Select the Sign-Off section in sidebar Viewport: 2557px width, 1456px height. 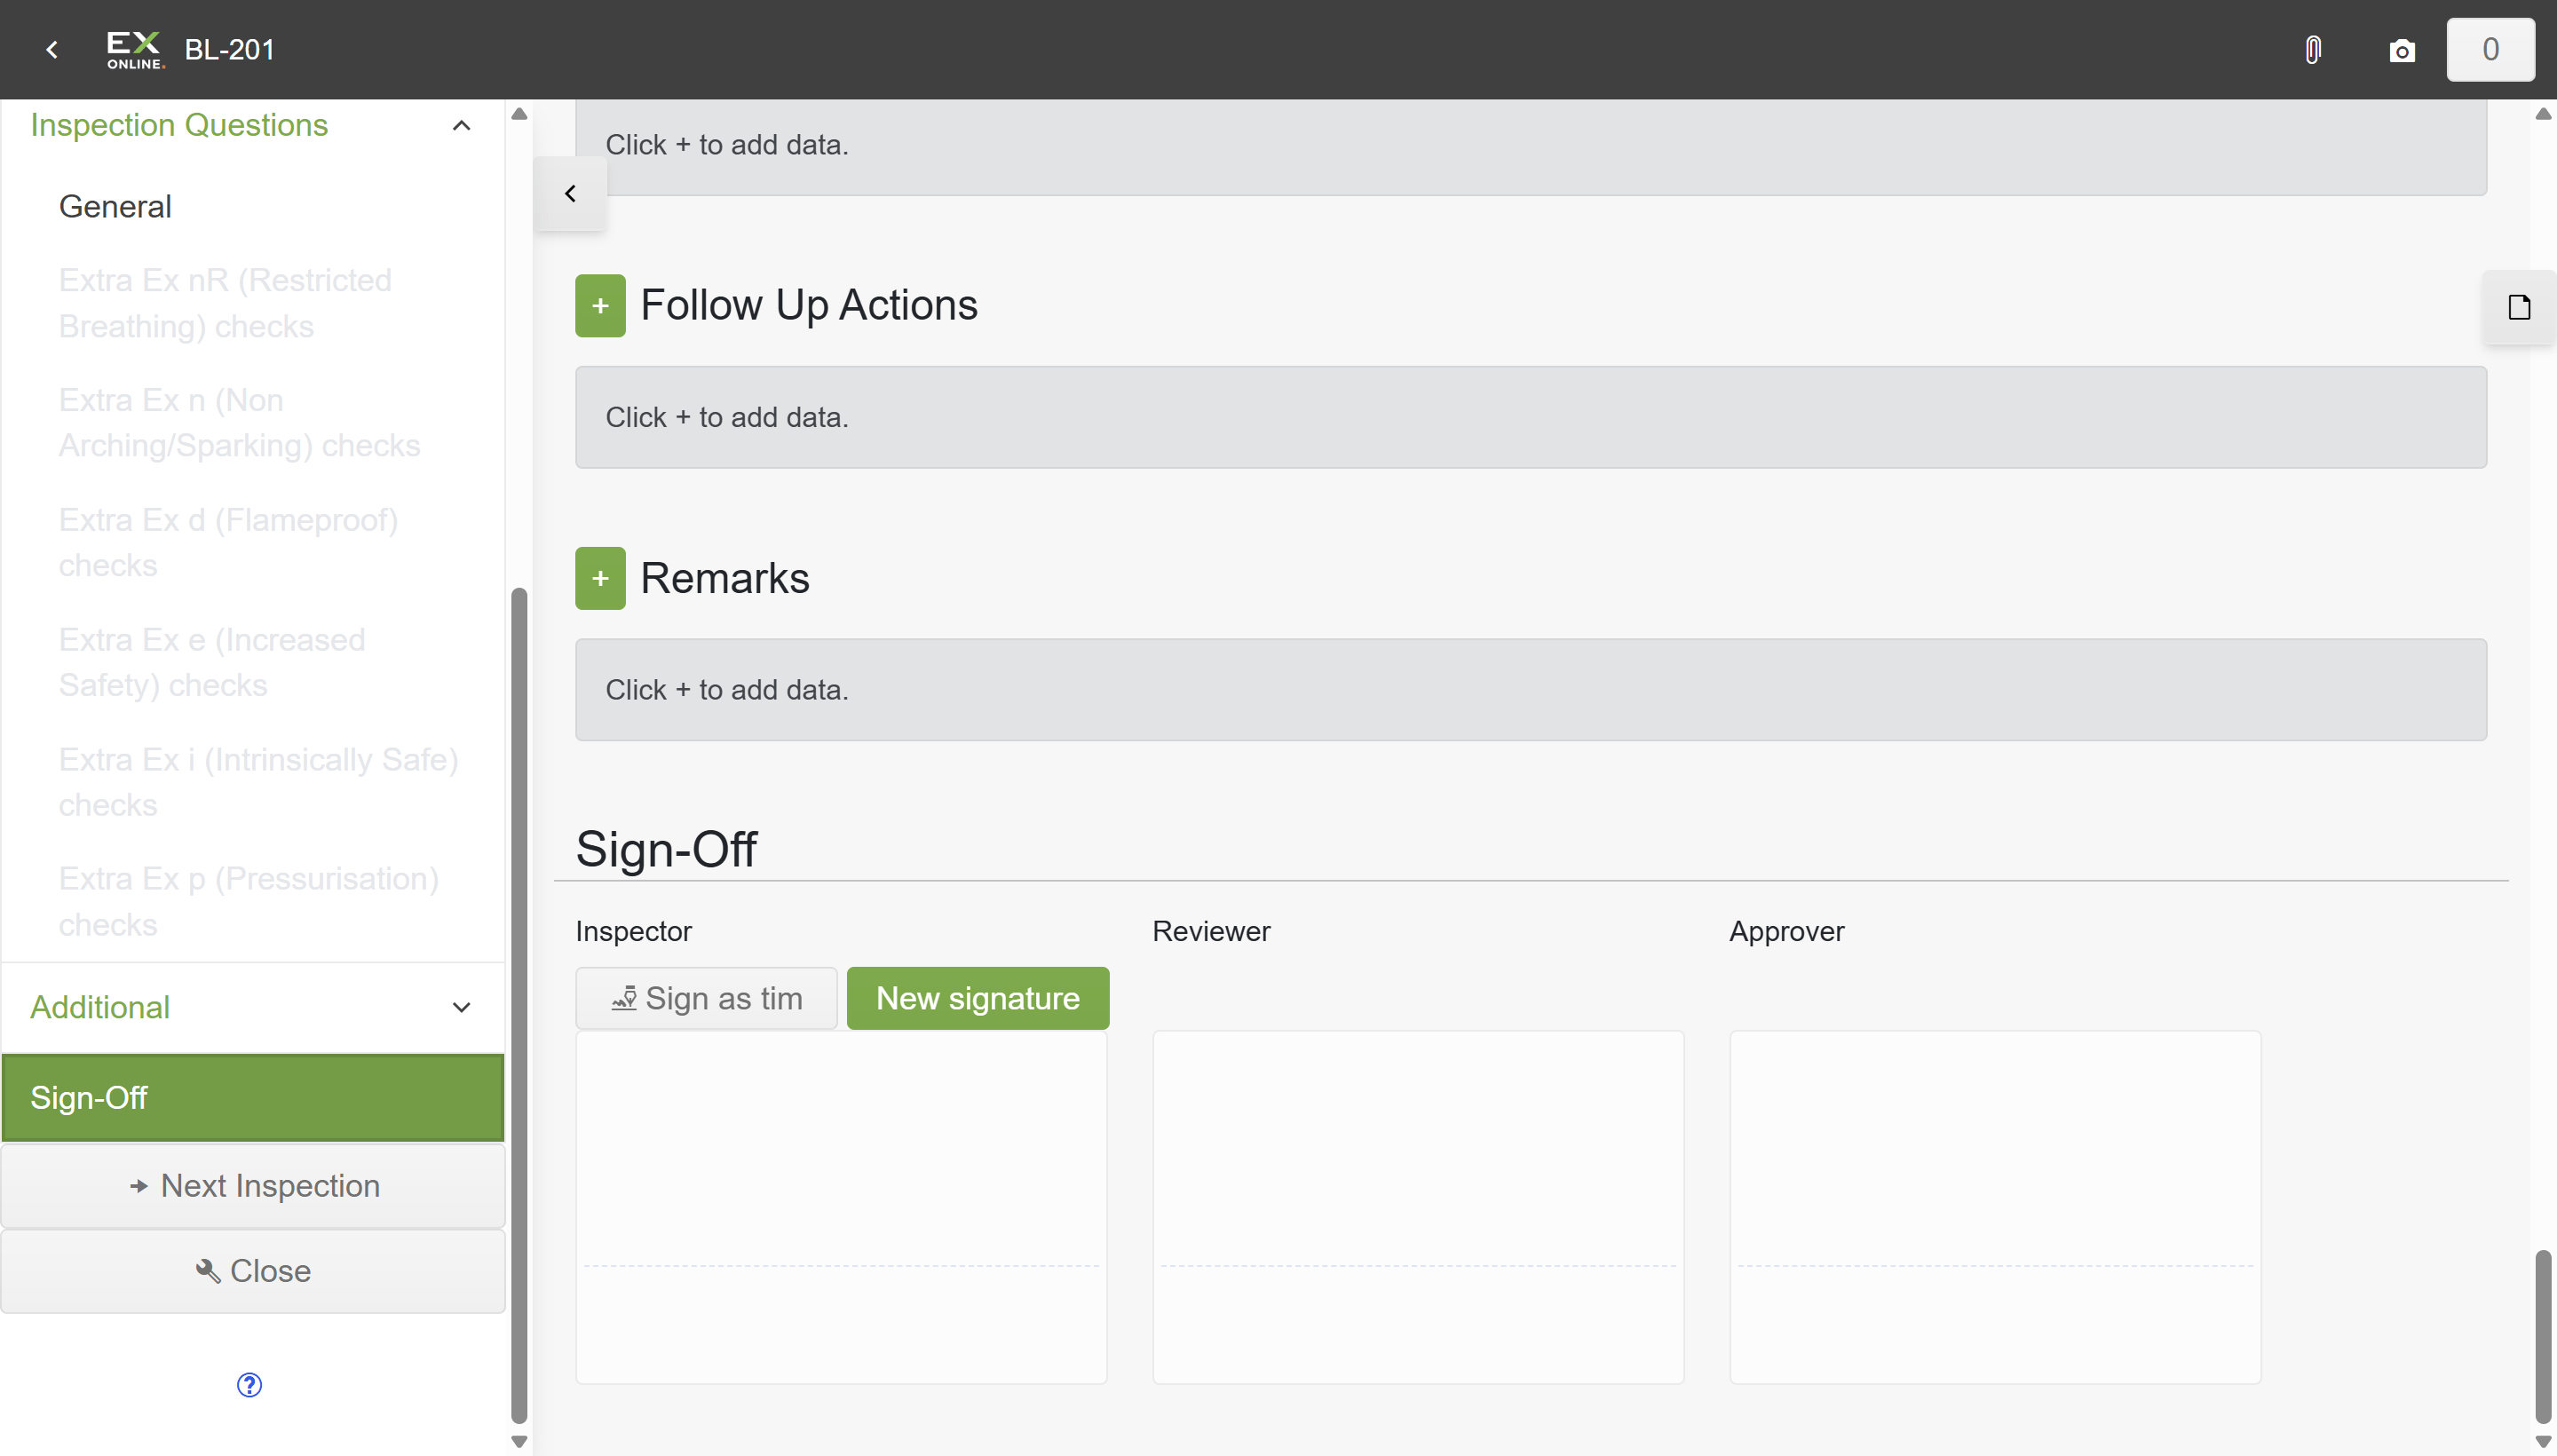click(252, 1097)
